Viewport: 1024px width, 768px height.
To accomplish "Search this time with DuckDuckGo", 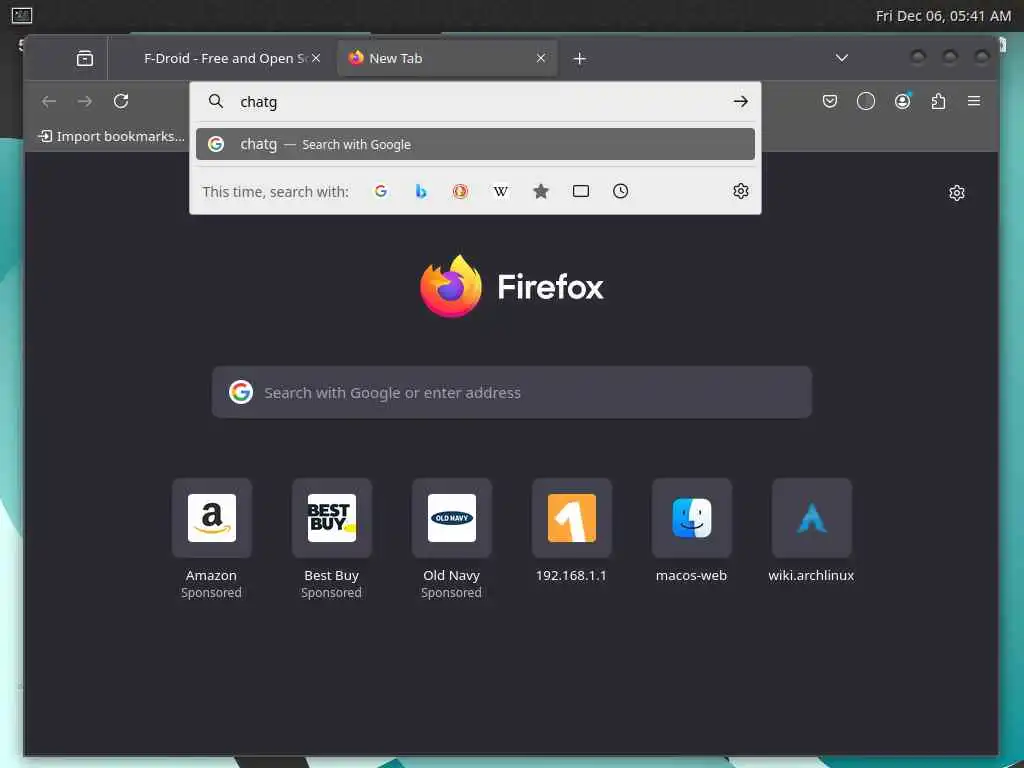I will 460,191.
